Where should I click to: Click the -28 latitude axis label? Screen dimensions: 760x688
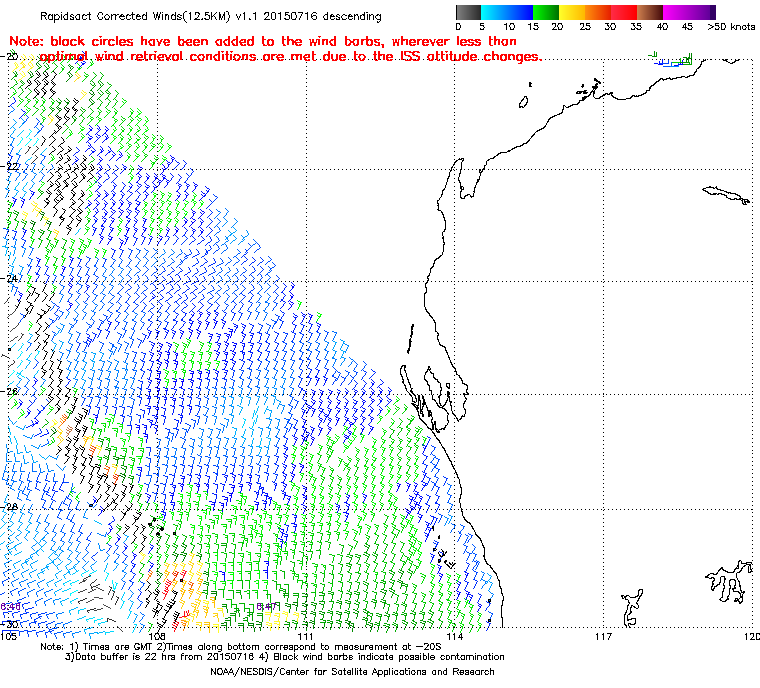click(x=10, y=507)
